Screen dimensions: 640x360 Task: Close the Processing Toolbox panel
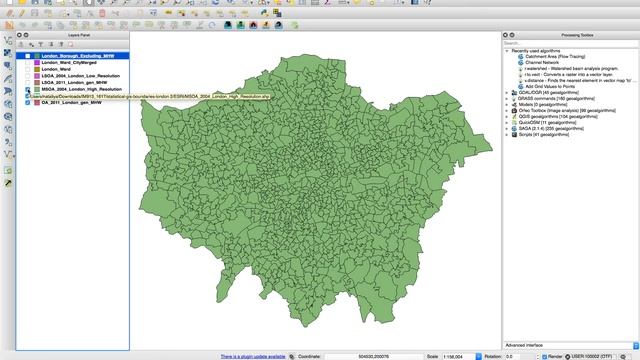[505, 35]
